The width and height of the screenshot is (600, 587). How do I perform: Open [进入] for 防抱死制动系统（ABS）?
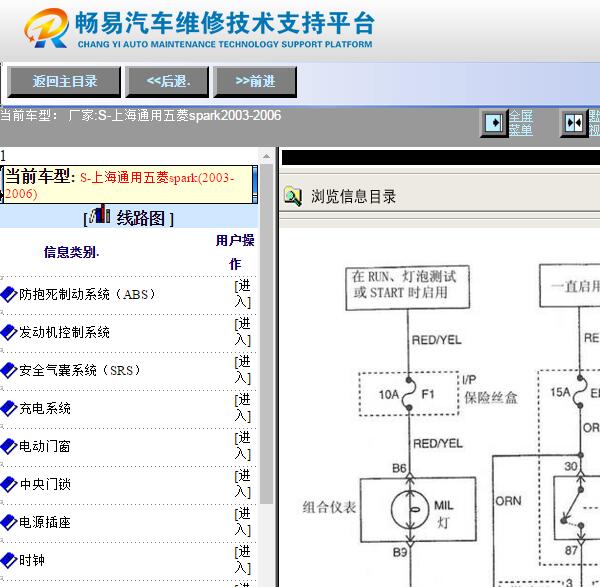[x=243, y=294]
